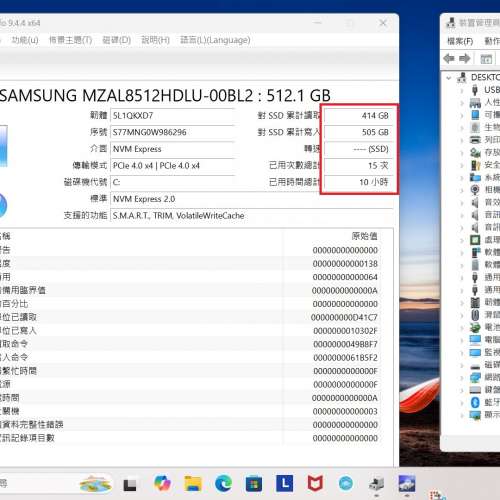Select the 監視 monitor icon
The width and height of the screenshot is (500, 500).
click(475, 352)
